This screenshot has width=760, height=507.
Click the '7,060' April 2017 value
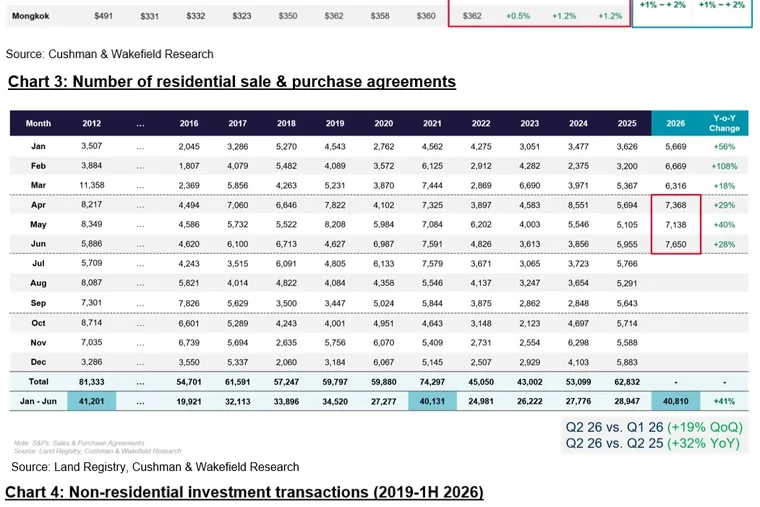pos(238,205)
